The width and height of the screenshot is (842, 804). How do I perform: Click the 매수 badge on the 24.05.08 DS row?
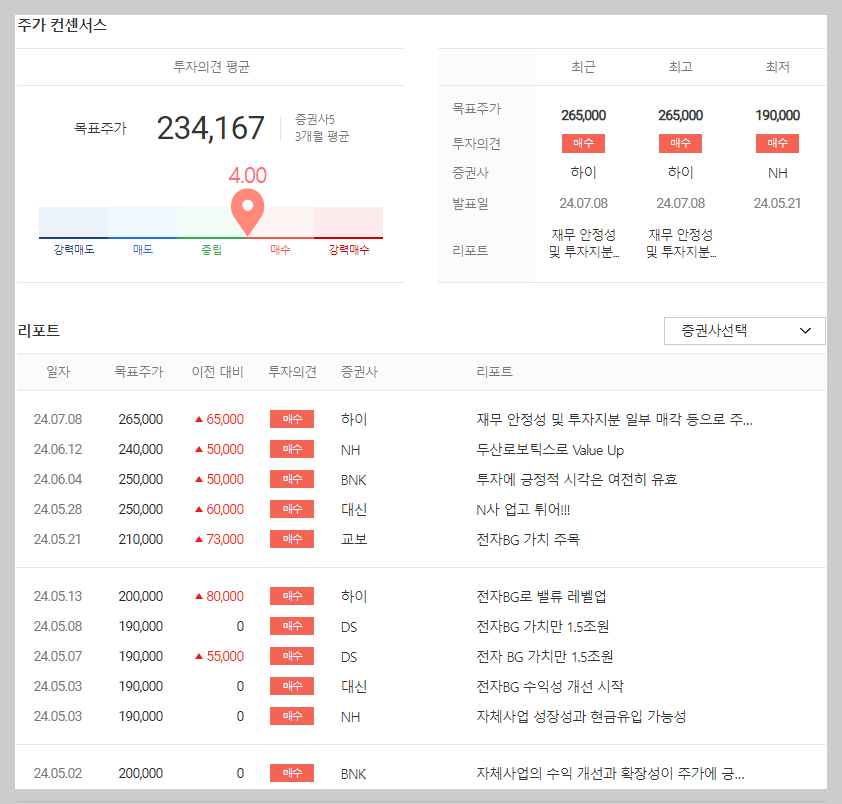click(x=291, y=626)
